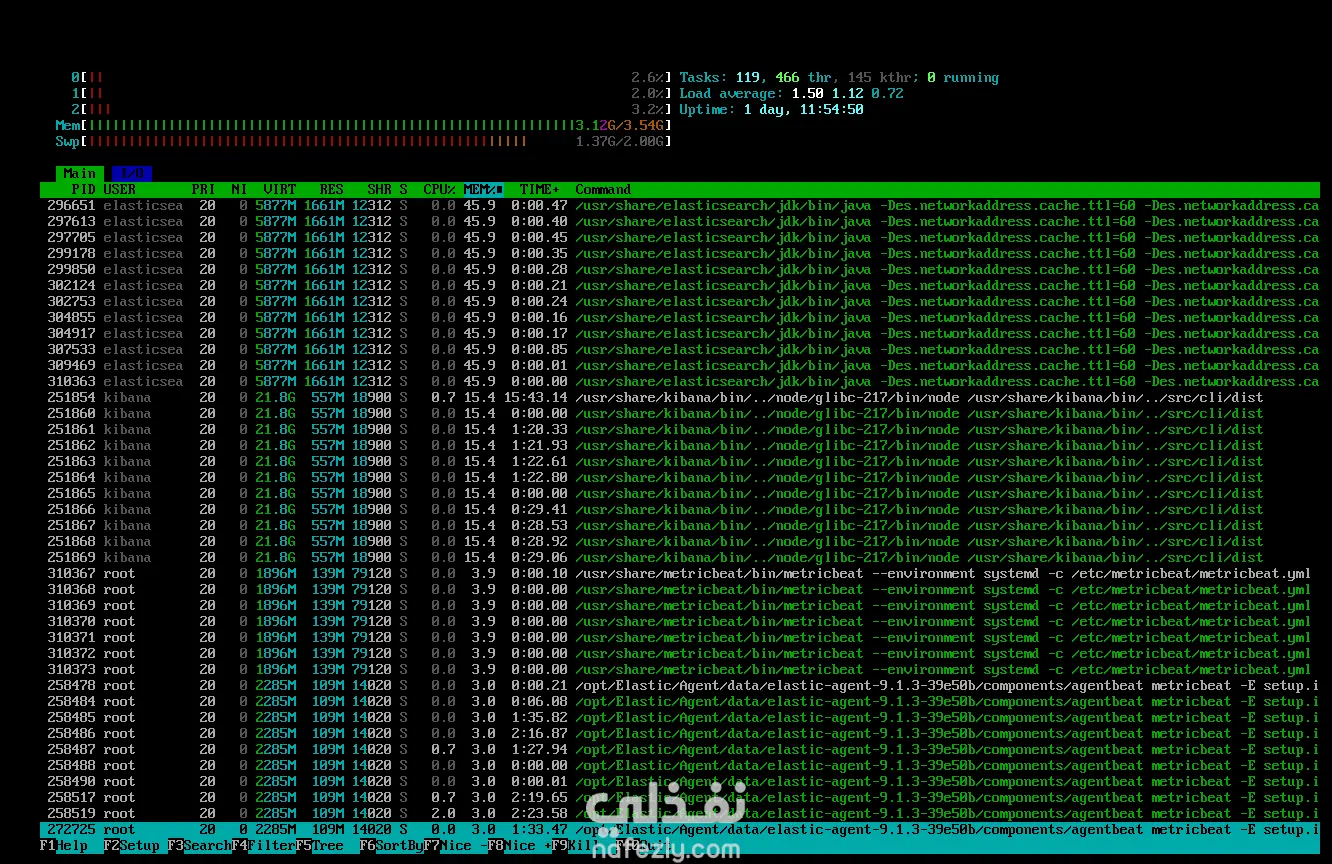Image resolution: width=1332 pixels, height=864 pixels.
Task: Sort by the Command column header
Action: pos(603,189)
